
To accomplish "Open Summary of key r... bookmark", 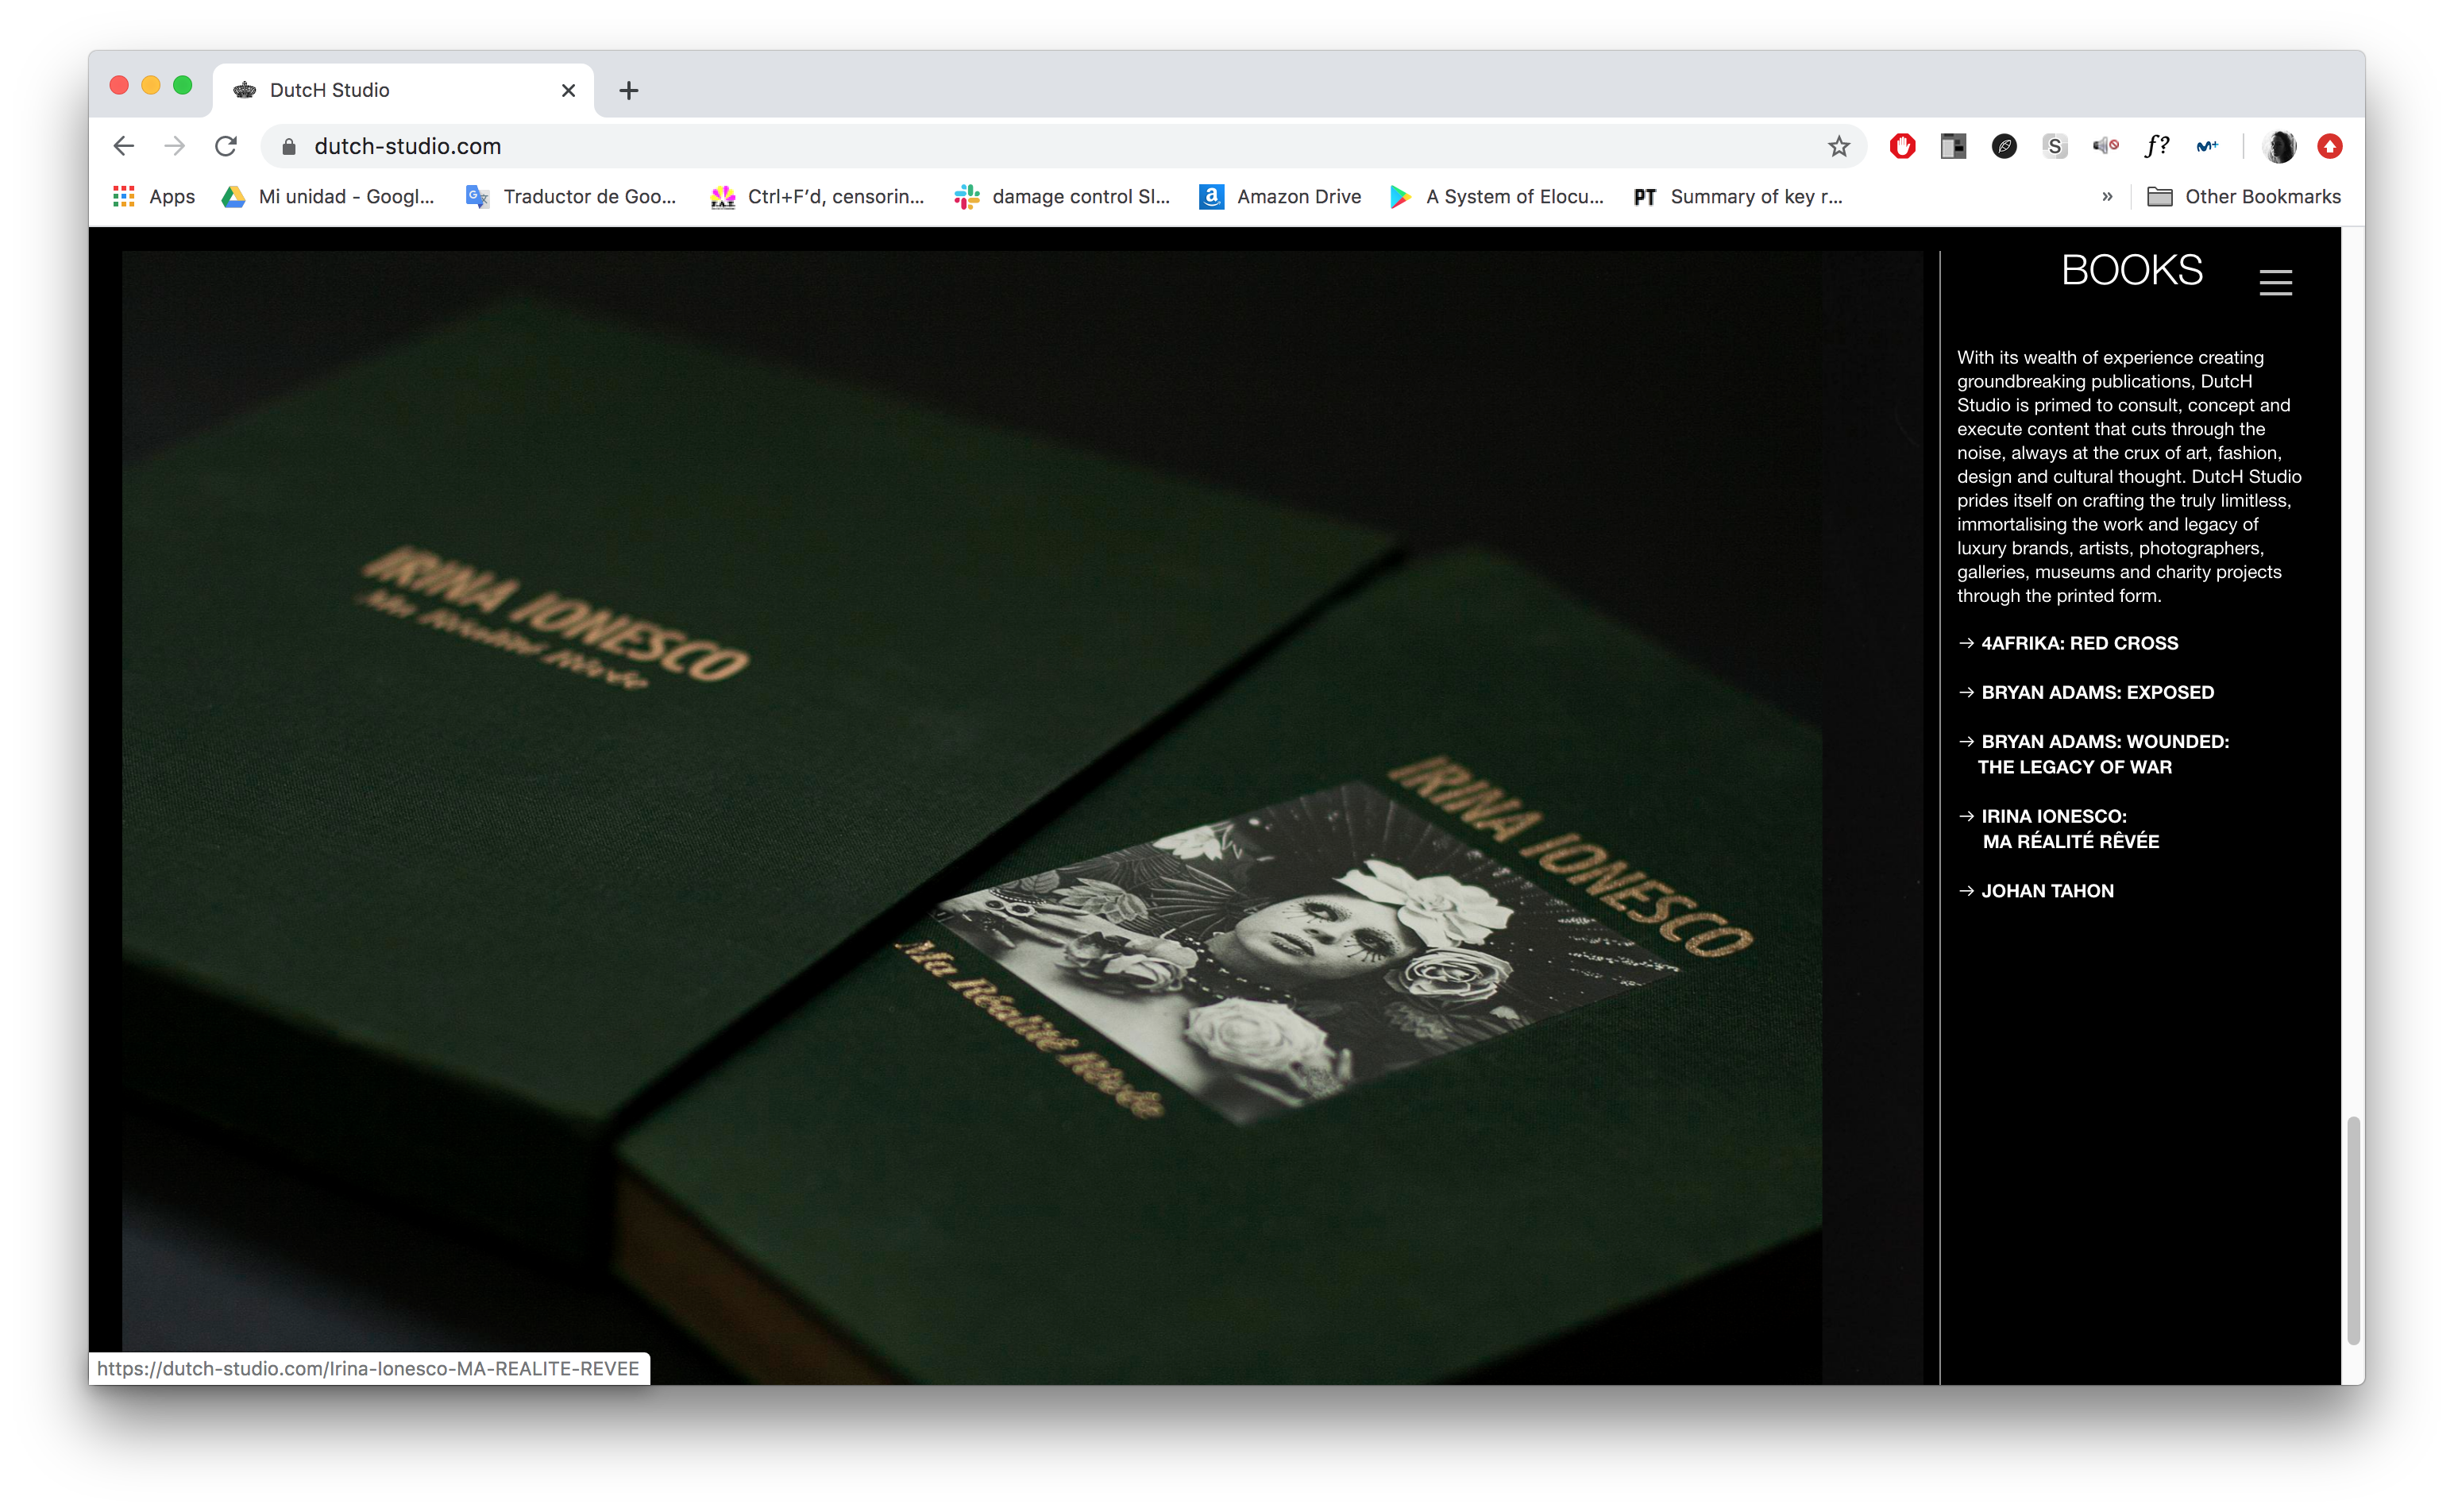I will [x=1738, y=197].
